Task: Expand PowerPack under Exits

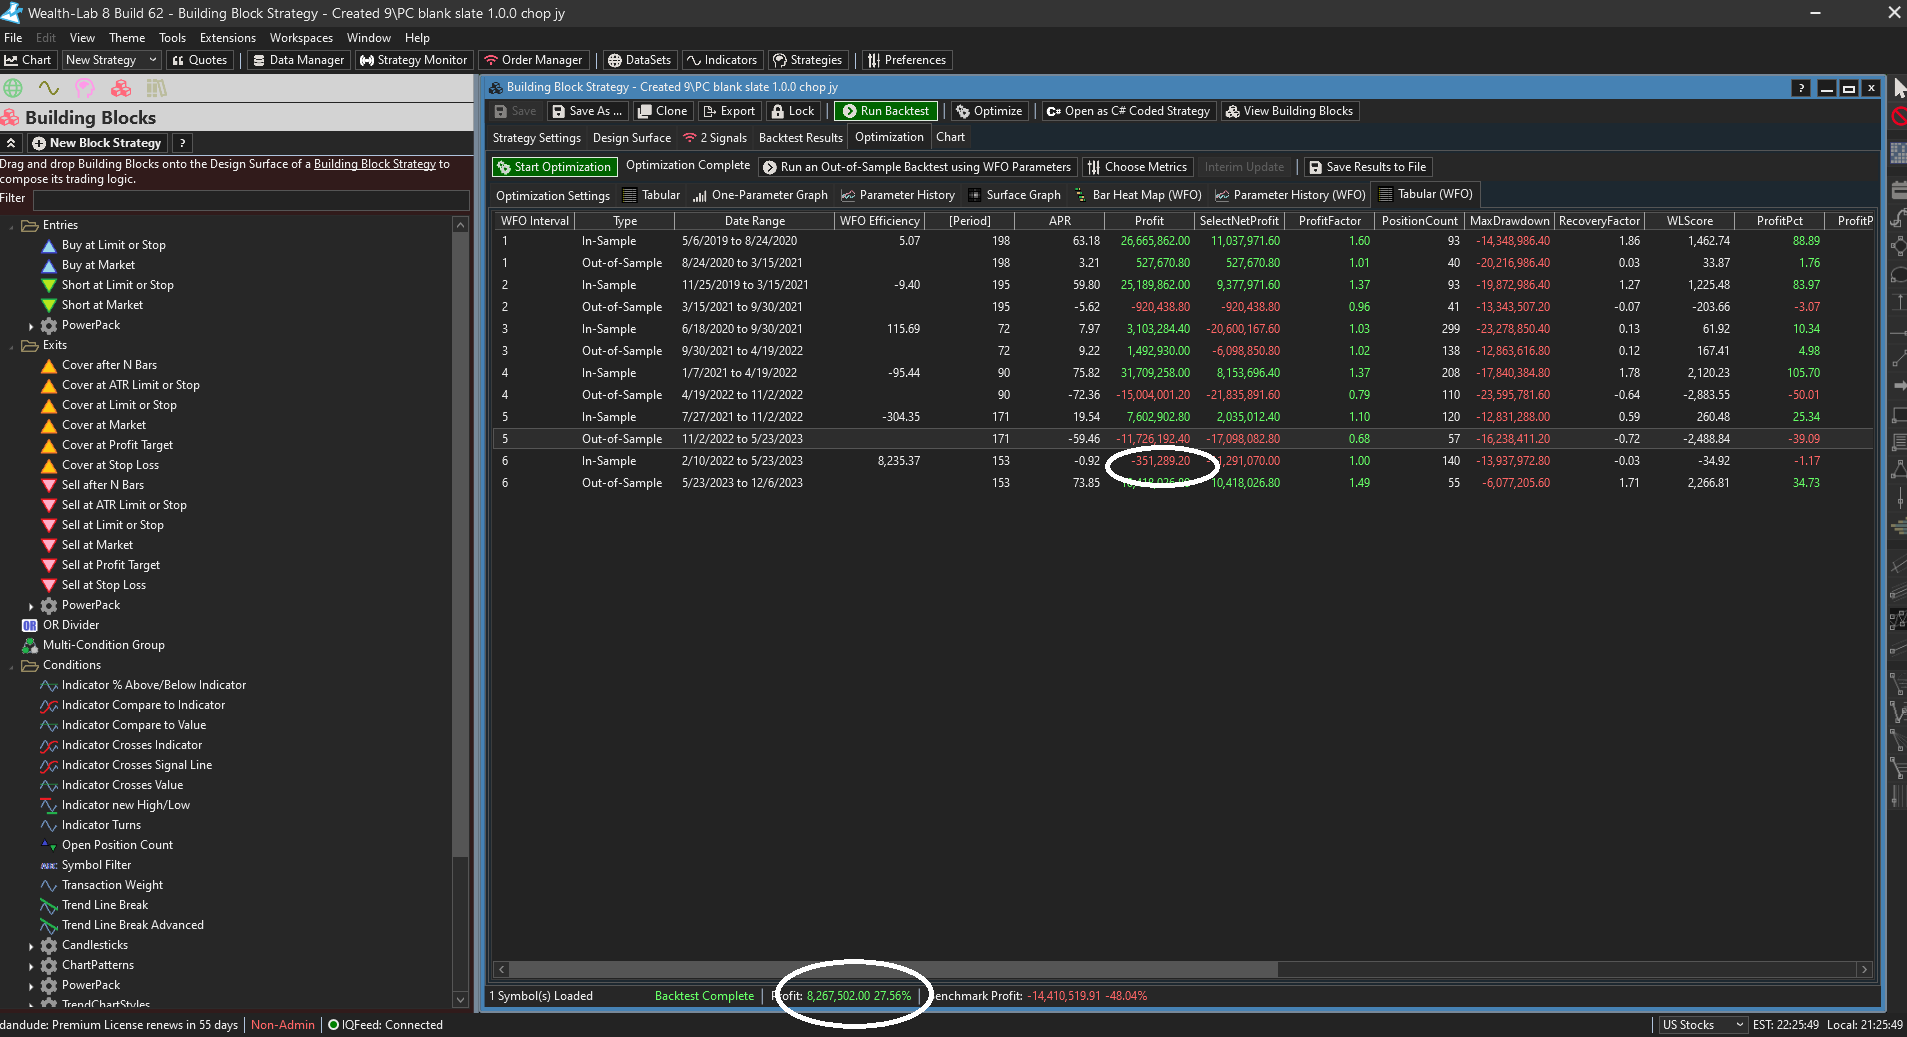Action: click(x=30, y=605)
